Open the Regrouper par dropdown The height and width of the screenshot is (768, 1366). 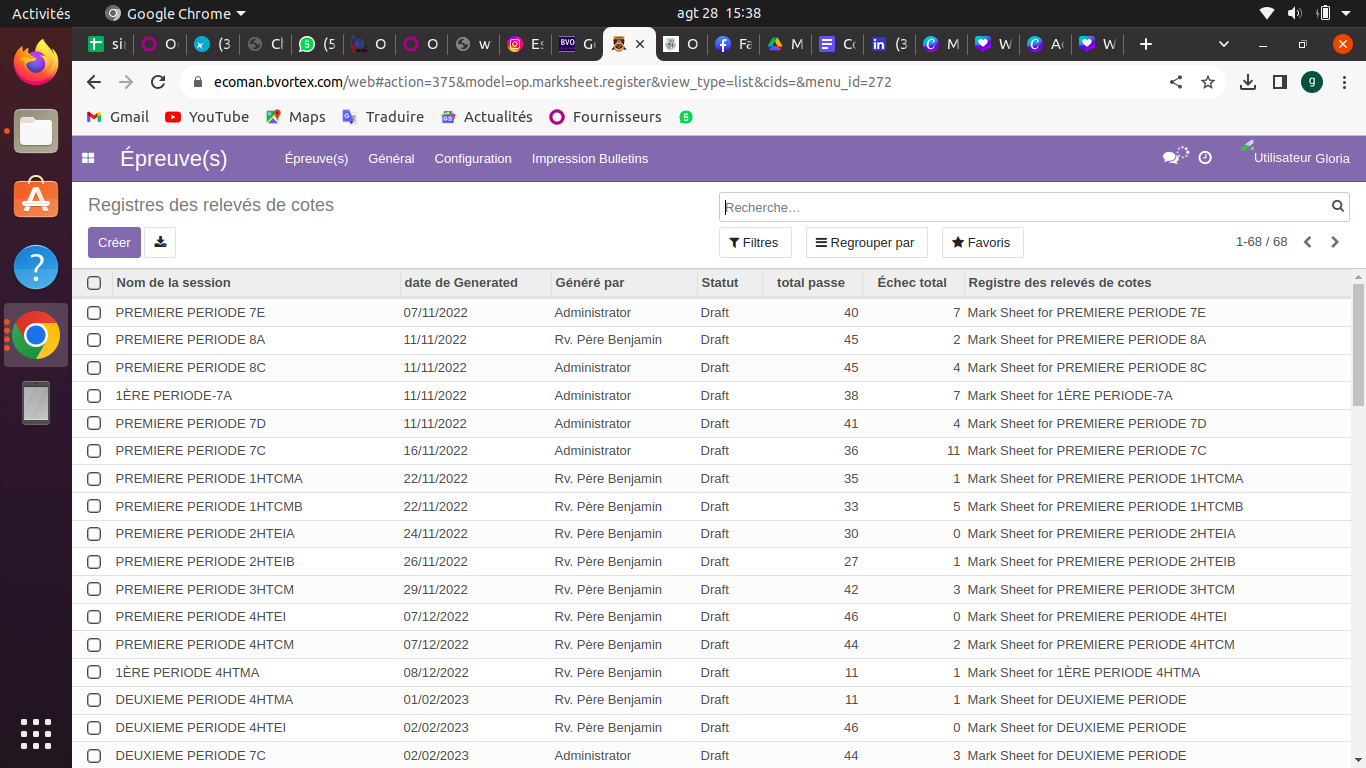[x=866, y=243]
